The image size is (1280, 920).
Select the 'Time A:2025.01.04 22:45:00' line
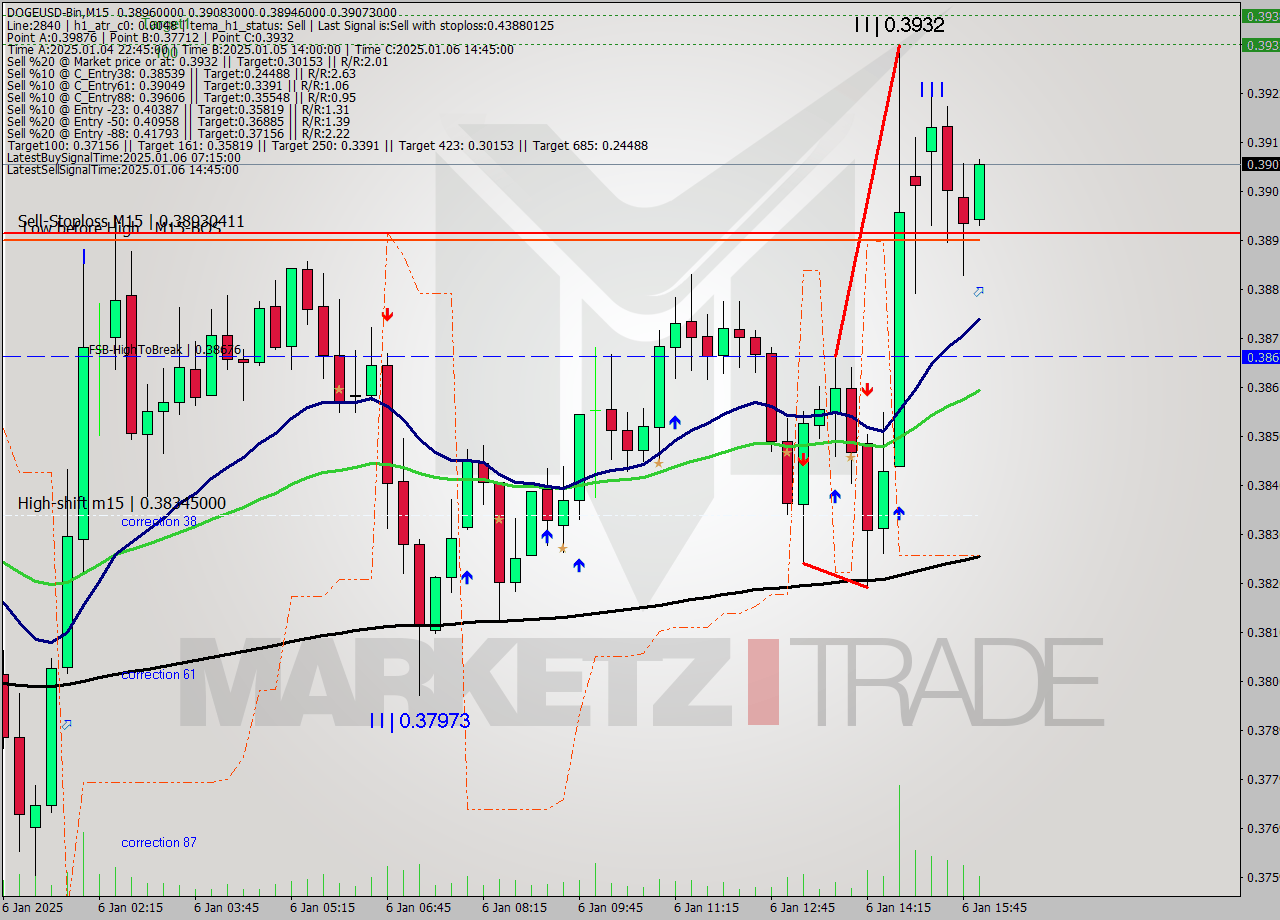coord(260,49)
